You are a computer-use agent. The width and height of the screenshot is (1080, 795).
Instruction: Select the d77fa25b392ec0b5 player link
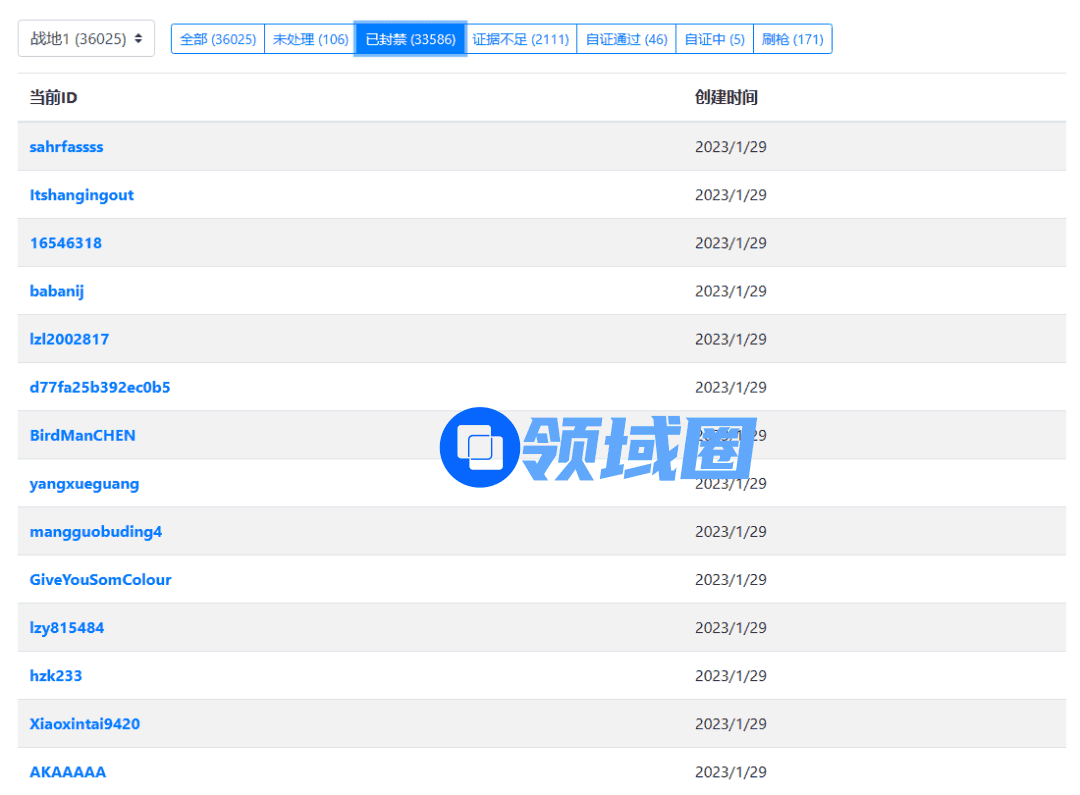click(100, 387)
